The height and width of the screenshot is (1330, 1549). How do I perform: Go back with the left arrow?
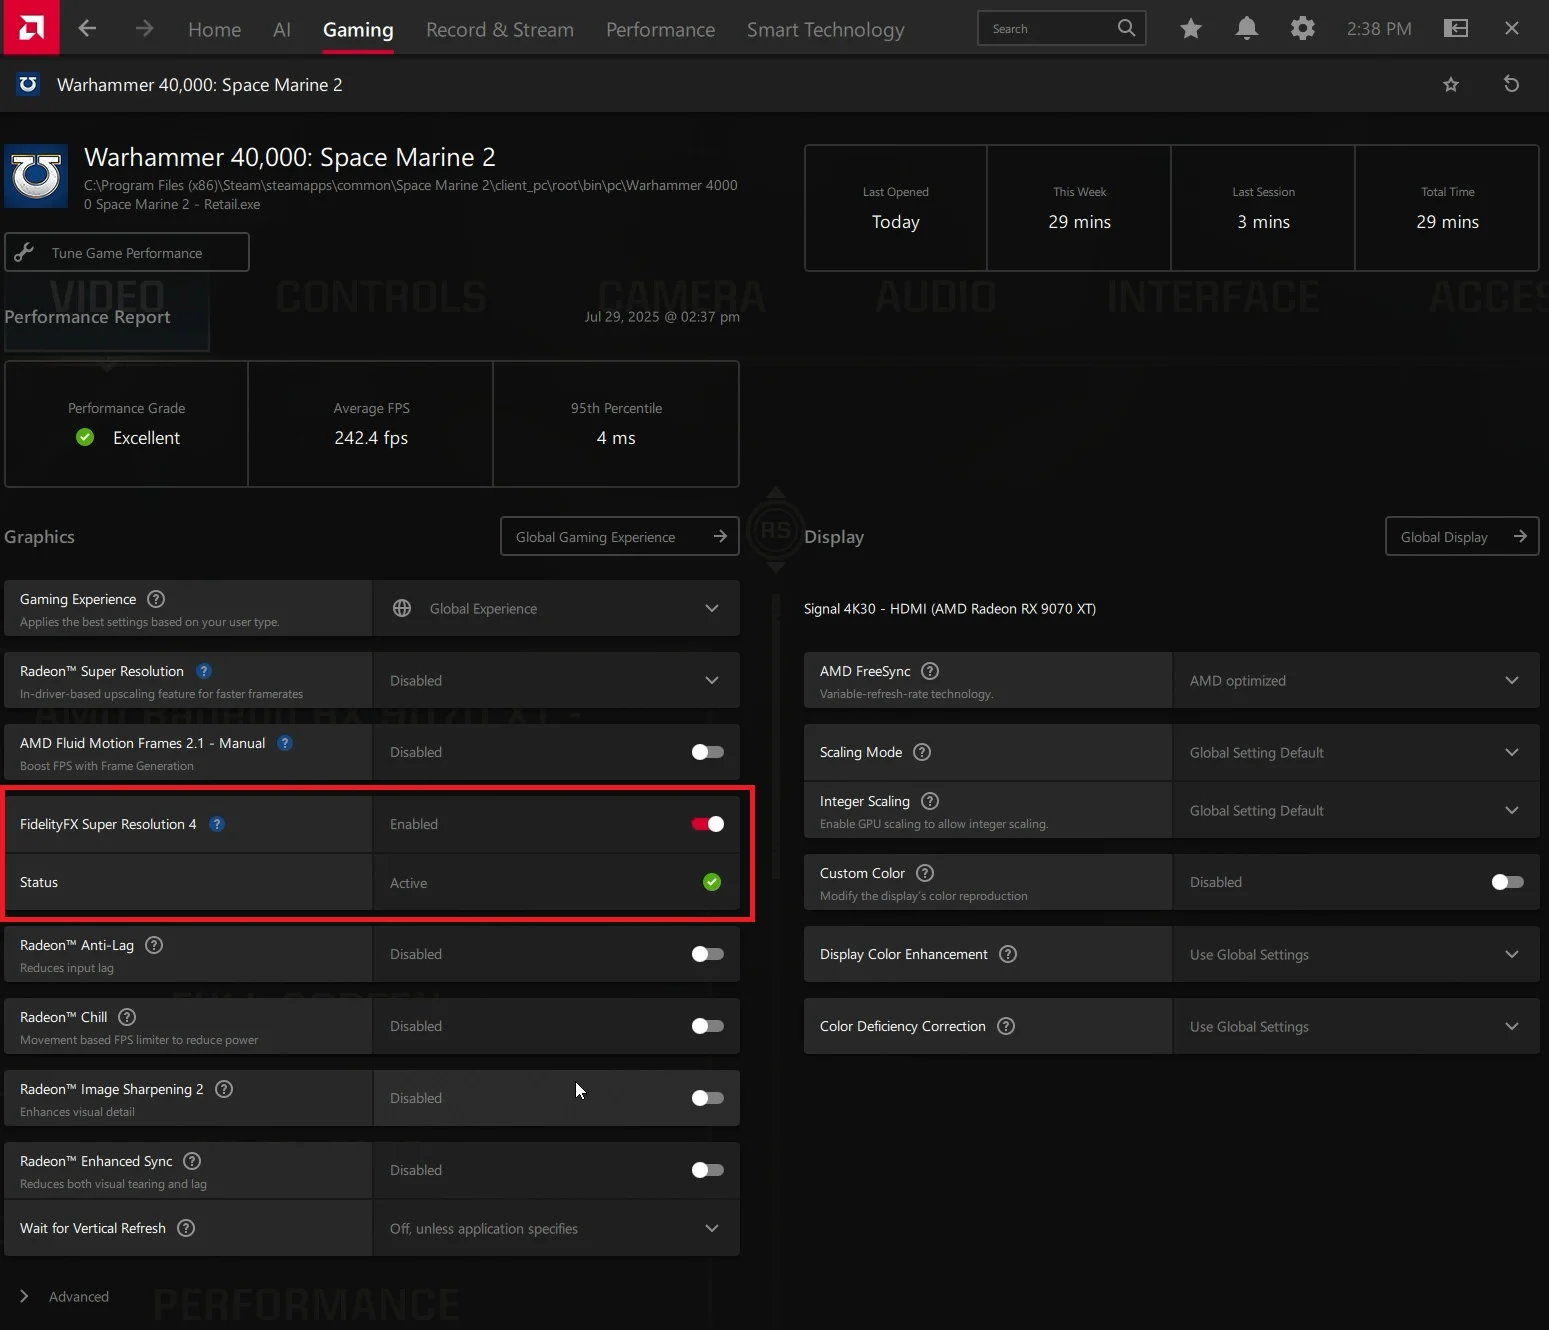(x=87, y=28)
